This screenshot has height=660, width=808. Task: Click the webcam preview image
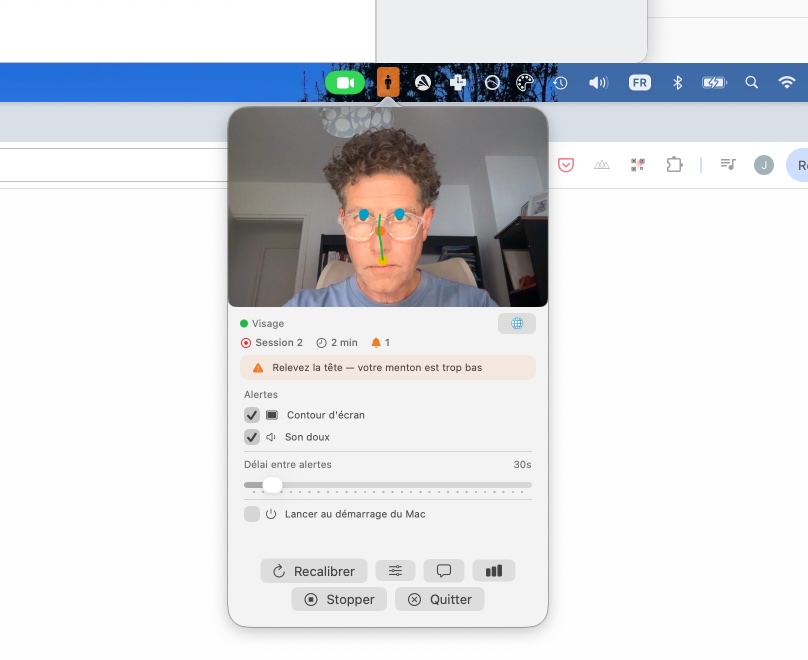pos(388,207)
